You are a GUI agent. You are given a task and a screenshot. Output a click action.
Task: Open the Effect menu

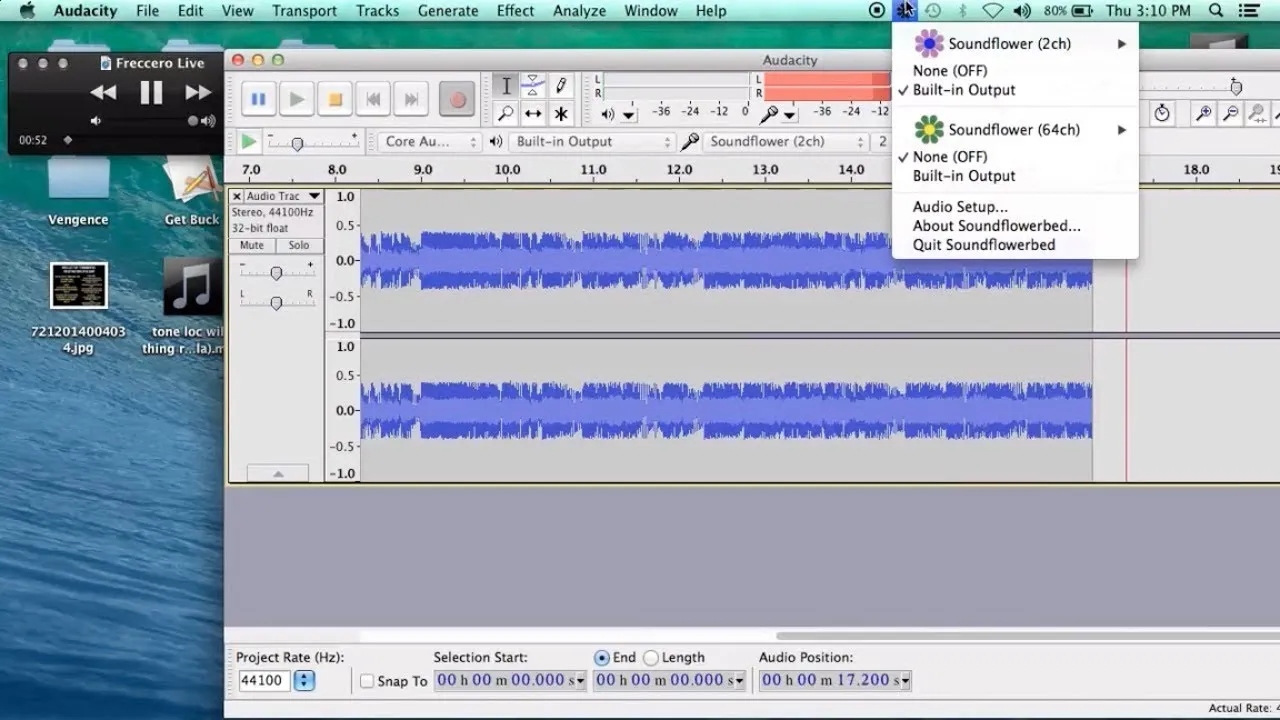coord(515,11)
